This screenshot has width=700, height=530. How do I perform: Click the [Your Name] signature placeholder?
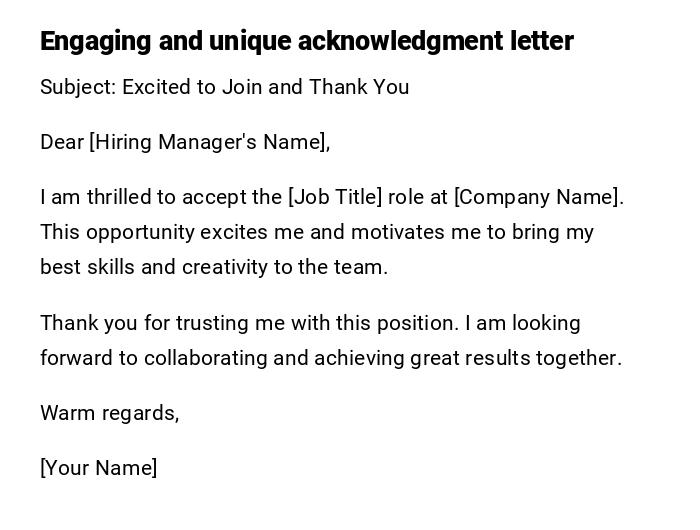[98, 468]
